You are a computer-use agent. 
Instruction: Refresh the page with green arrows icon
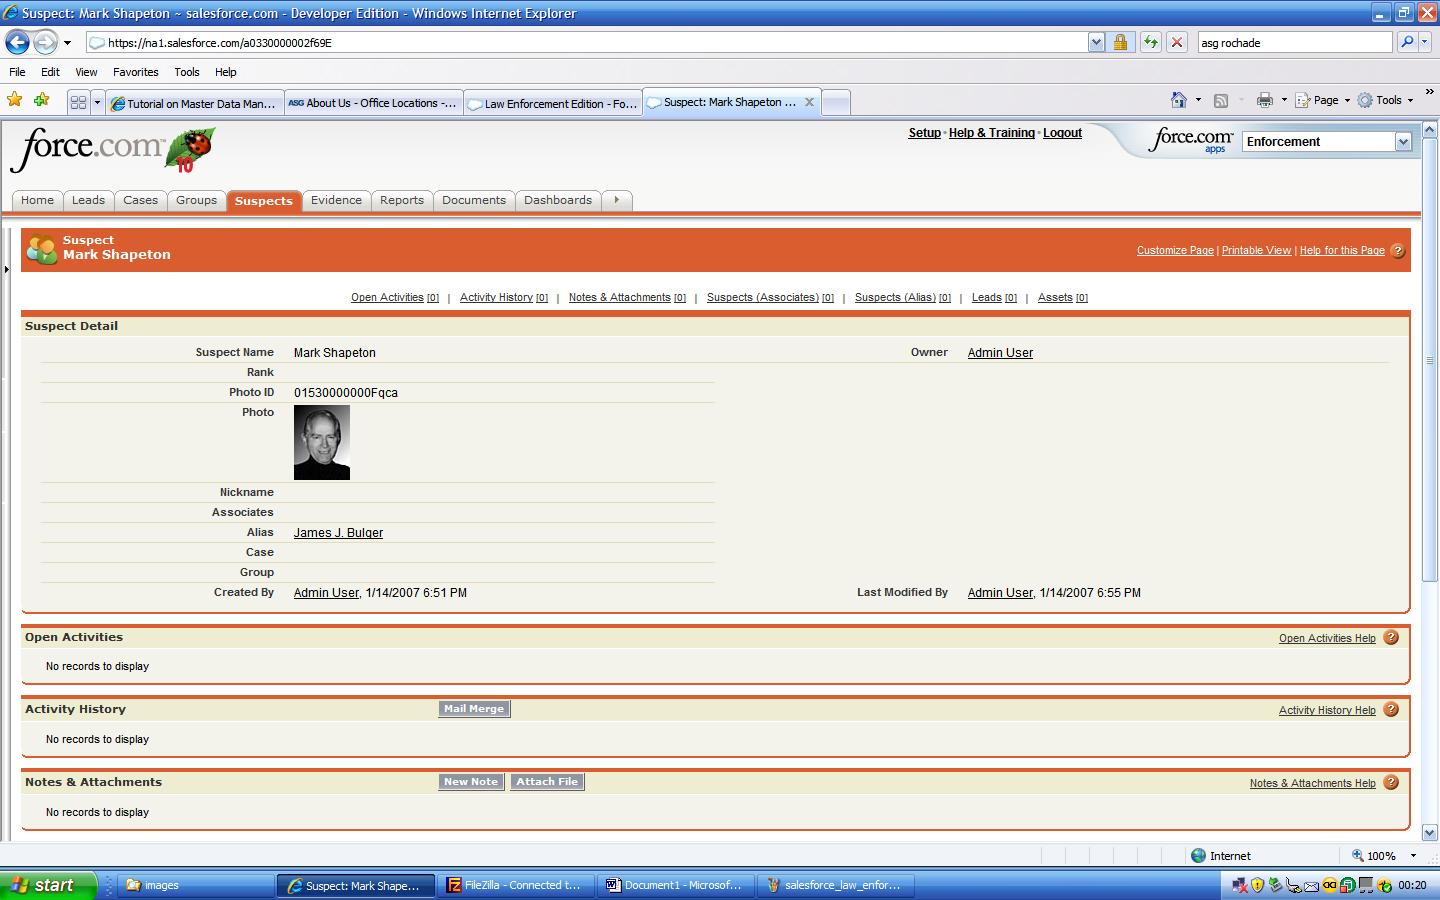(1151, 42)
